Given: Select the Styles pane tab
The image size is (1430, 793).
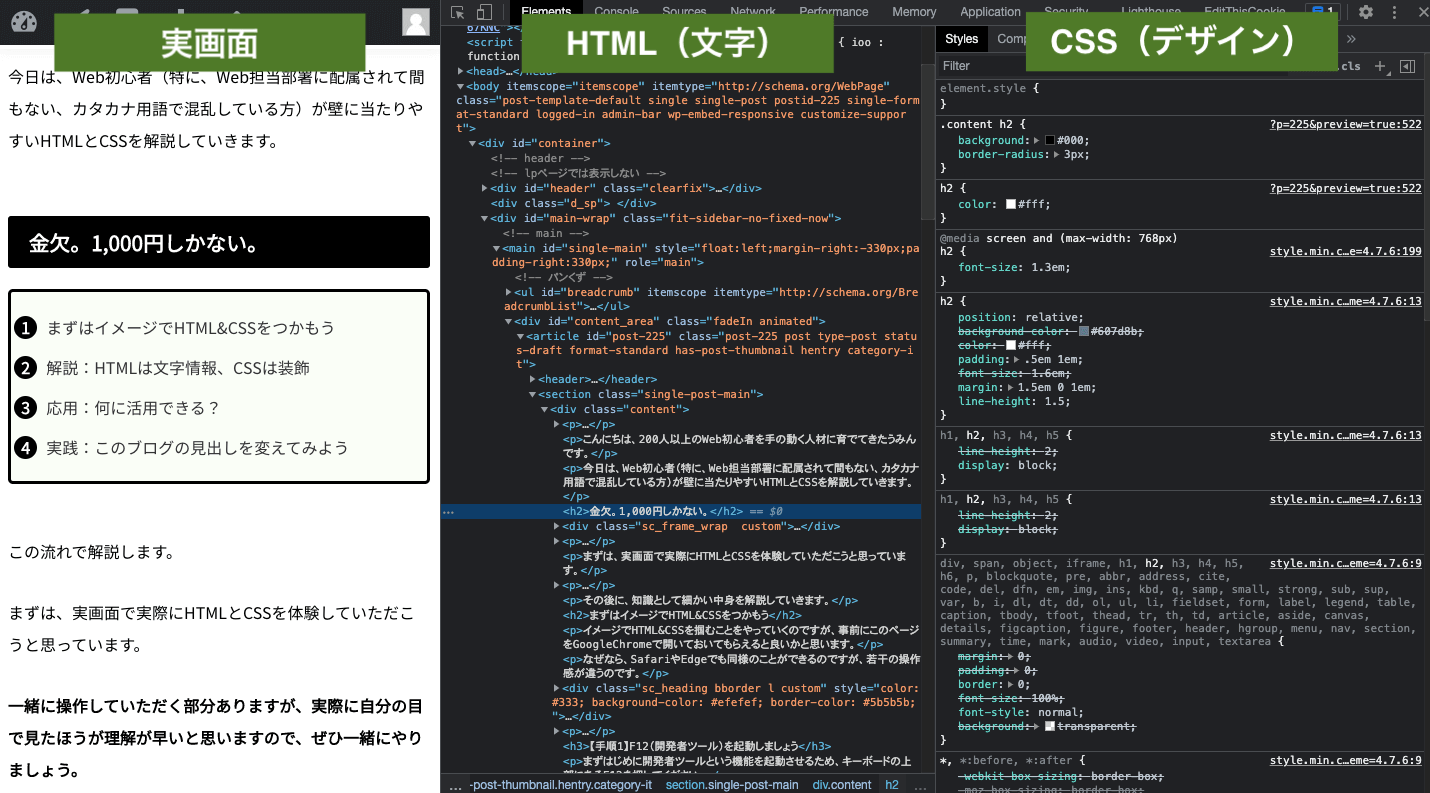Looking at the screenshot, I should (961, 39).
